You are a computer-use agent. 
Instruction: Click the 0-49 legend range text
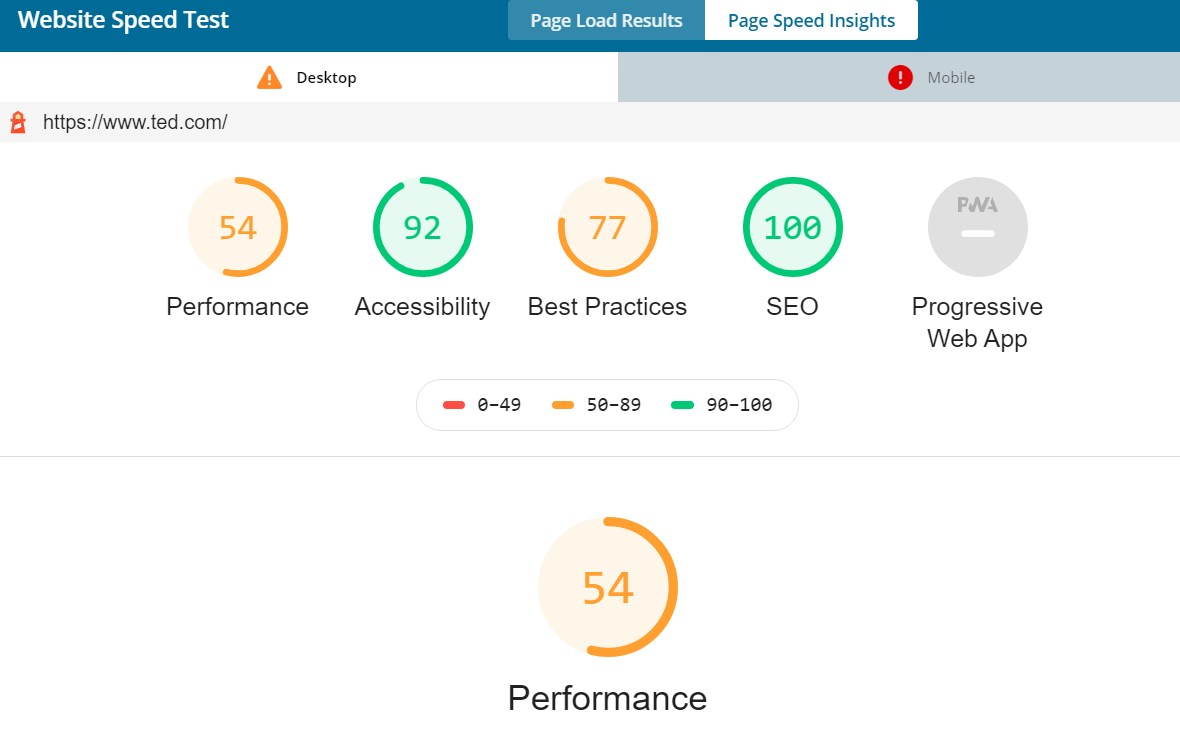click(499, 405)
